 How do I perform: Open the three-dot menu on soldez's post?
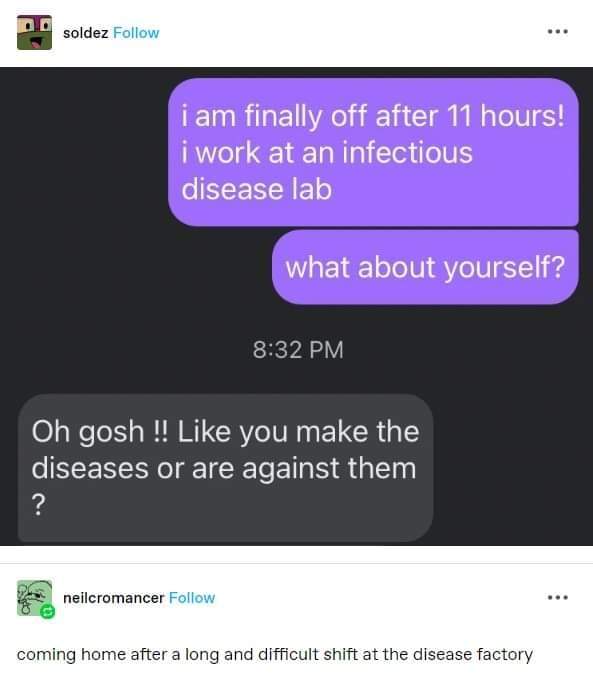558,32
